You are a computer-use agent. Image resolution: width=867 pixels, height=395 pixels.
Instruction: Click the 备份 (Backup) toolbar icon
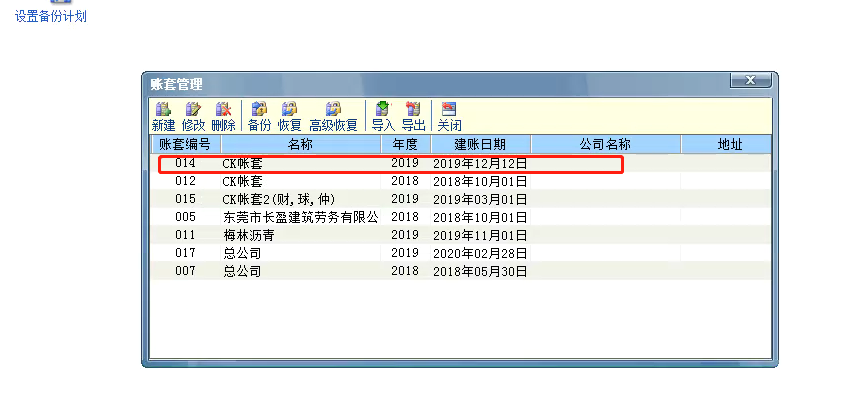click(x=259, y=116)
